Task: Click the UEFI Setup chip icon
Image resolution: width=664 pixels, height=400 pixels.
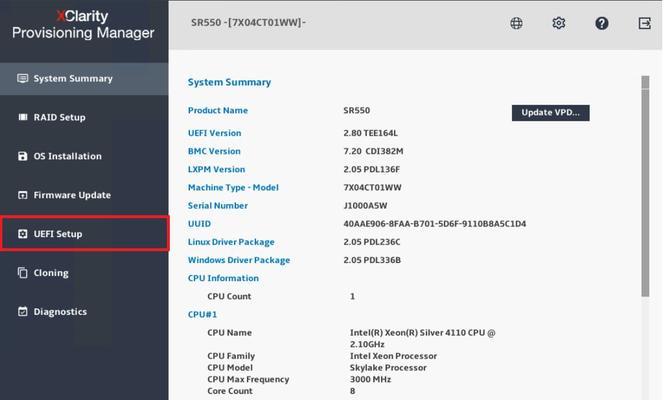Action: (x=22, y=234)
